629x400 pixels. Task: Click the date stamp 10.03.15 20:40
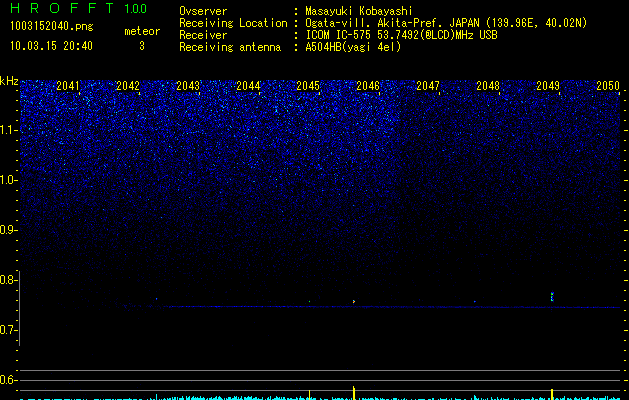(x=51, y=46)
